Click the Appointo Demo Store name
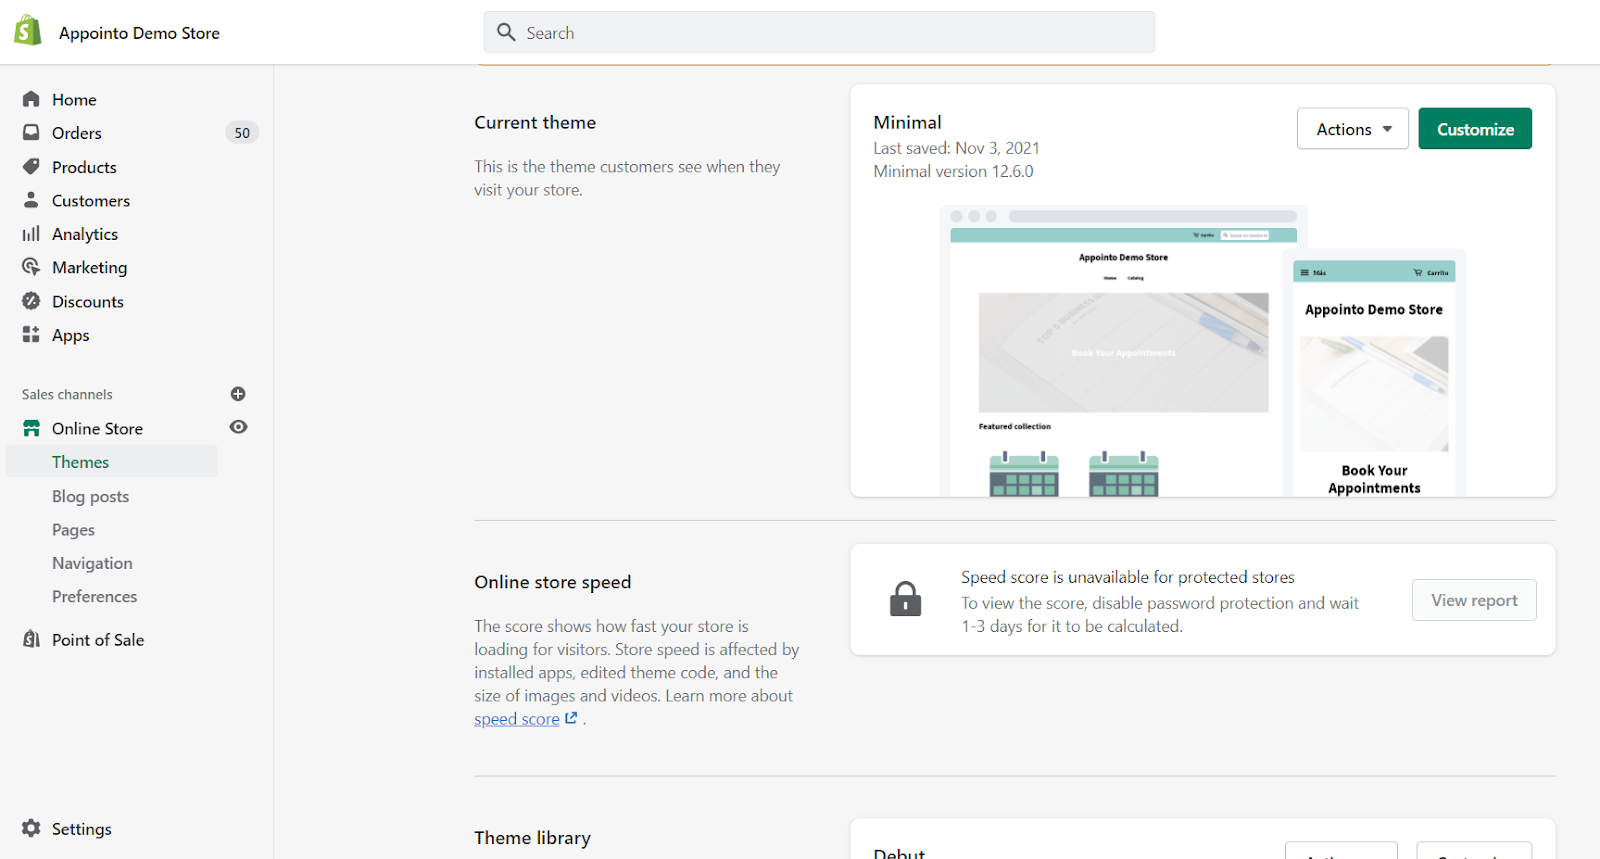The image size is (1600, 859). click(x=139, y=33)
